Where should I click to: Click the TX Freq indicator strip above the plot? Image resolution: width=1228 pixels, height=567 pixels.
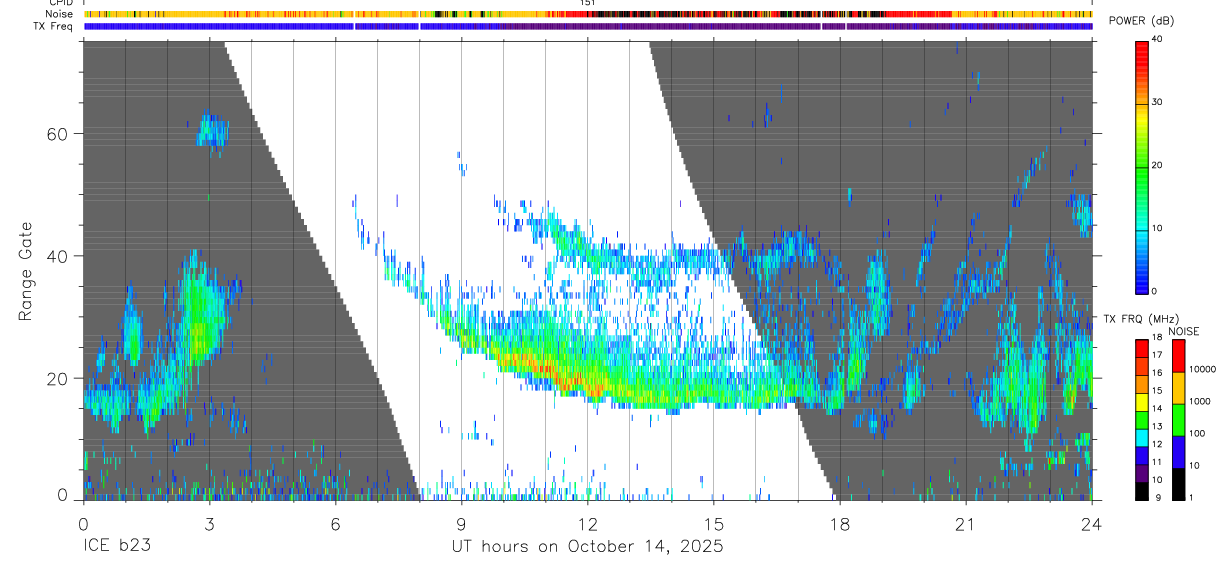click(x=588, y=27)
